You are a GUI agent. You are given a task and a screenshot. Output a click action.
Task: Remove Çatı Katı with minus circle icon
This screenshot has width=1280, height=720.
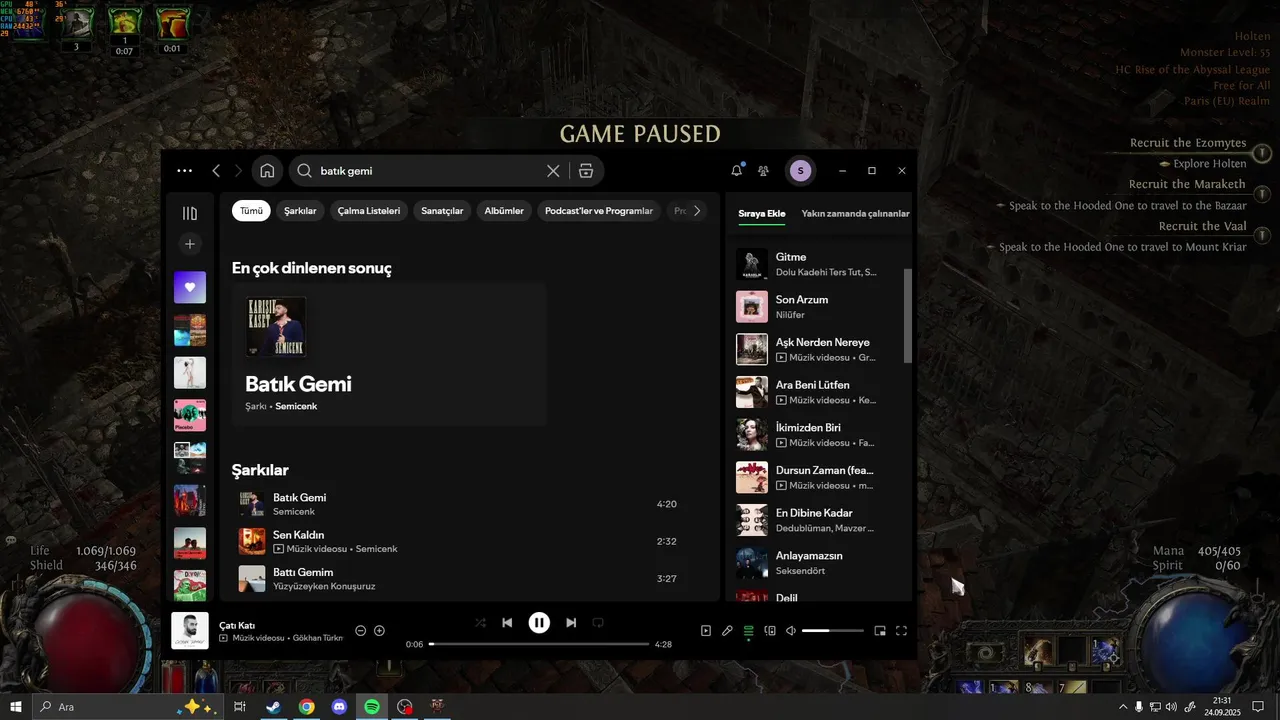point(361,631)
